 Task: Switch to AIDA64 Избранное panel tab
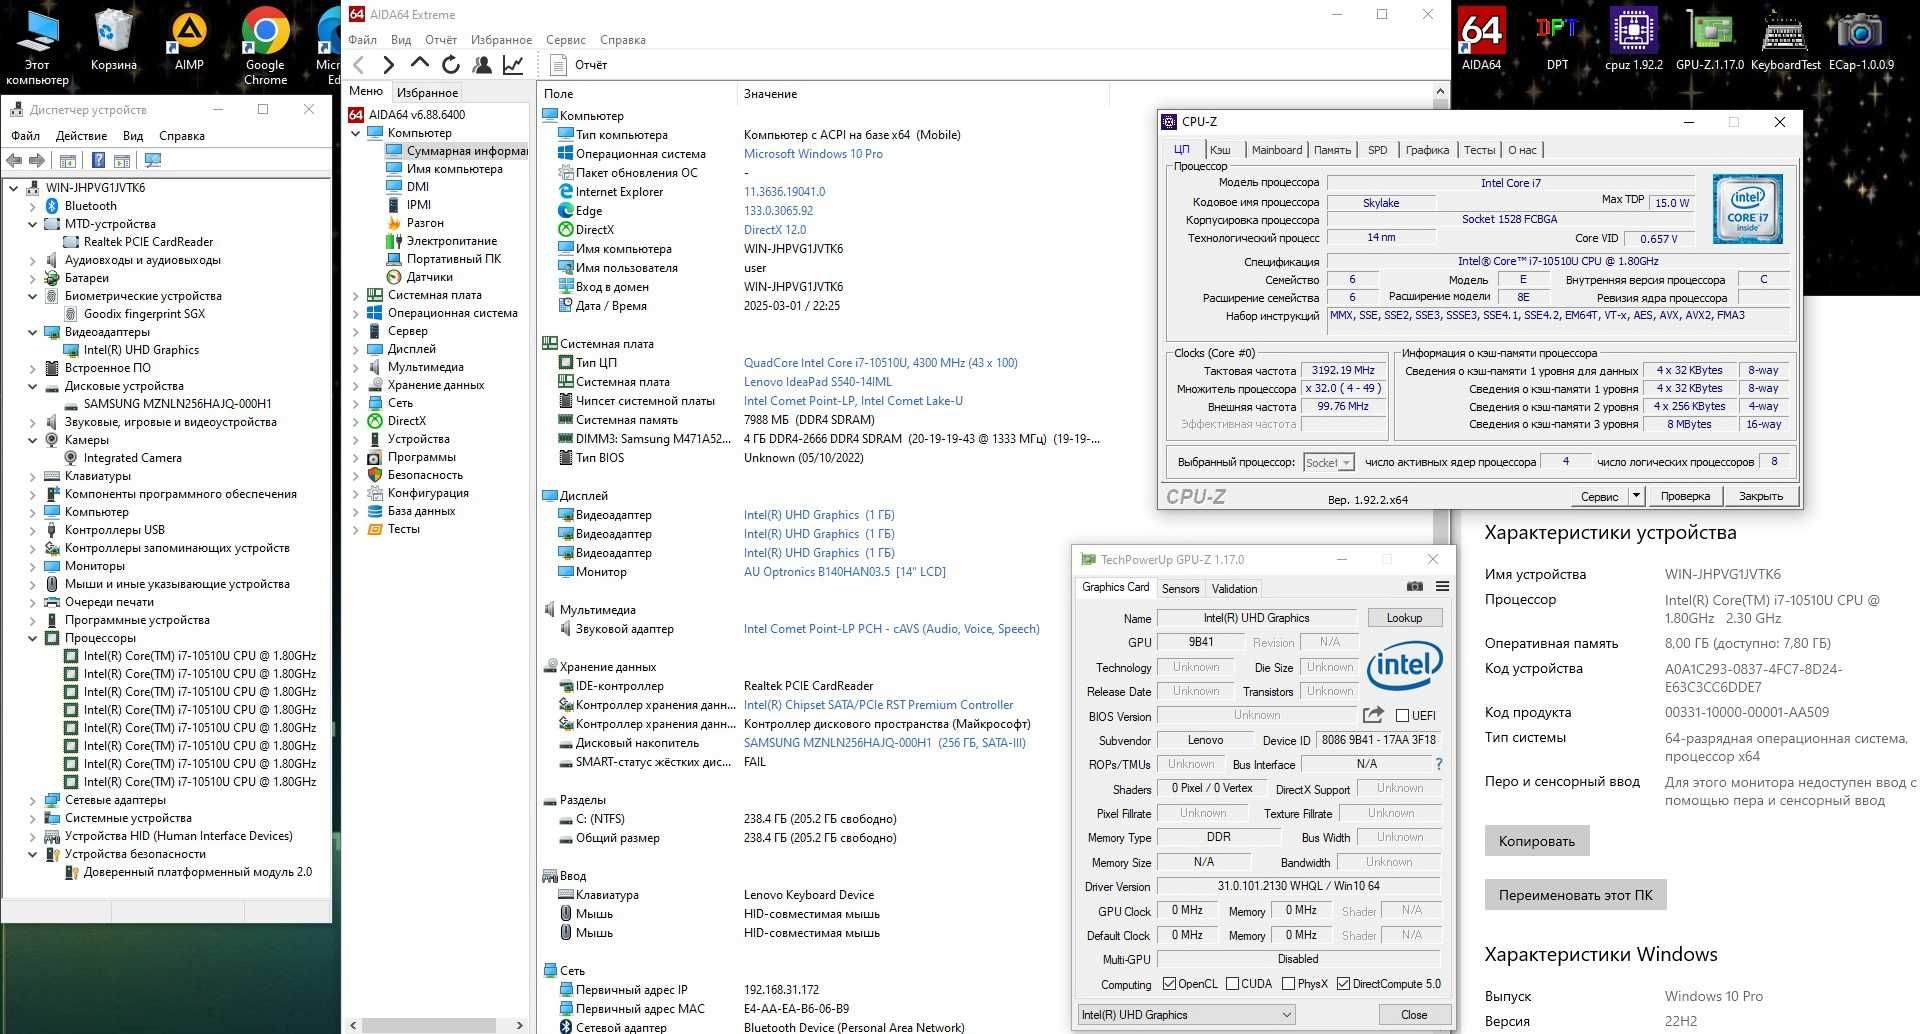pyautogui.click(x=427, y=93)
